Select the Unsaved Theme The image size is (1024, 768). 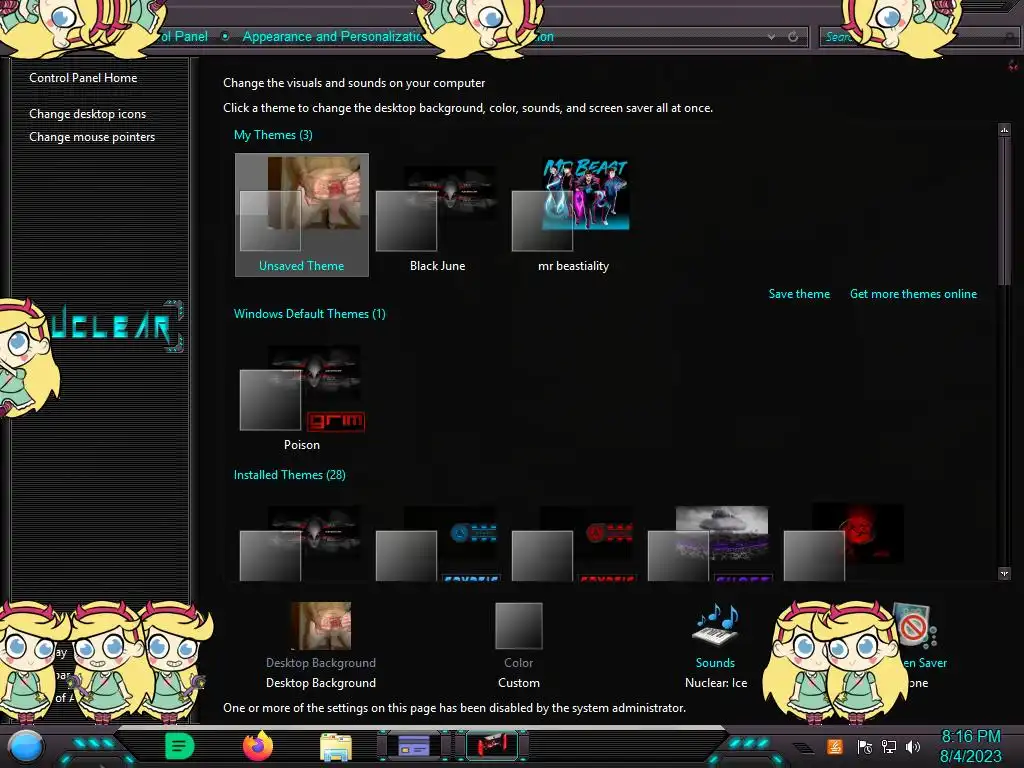point(302,215)
